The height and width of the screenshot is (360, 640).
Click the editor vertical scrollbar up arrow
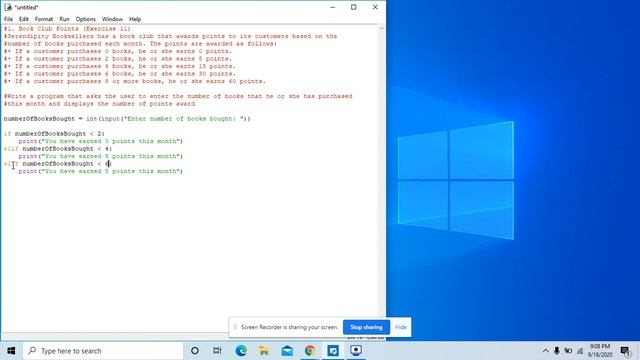(382, 28)
